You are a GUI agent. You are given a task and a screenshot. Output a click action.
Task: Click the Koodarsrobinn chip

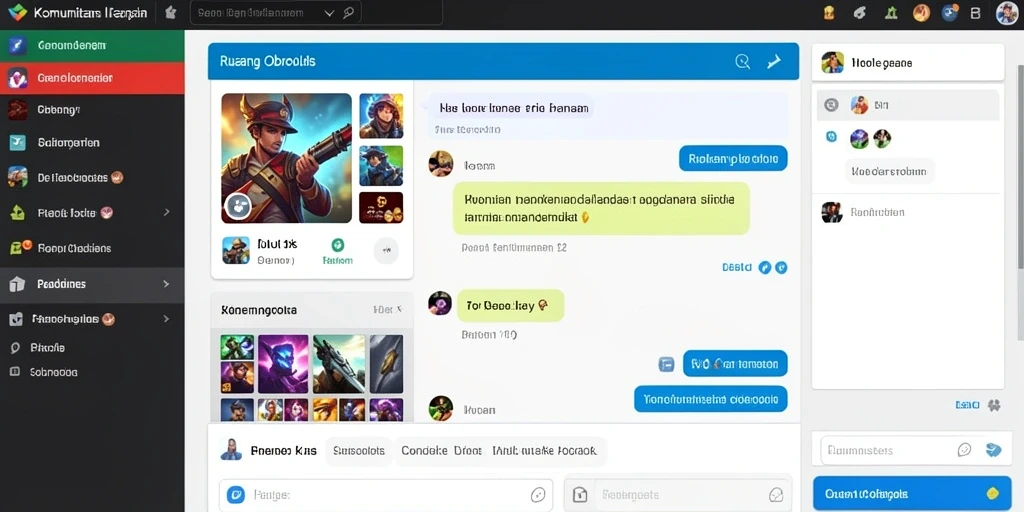pyautogui.click(x=889, y=172)
